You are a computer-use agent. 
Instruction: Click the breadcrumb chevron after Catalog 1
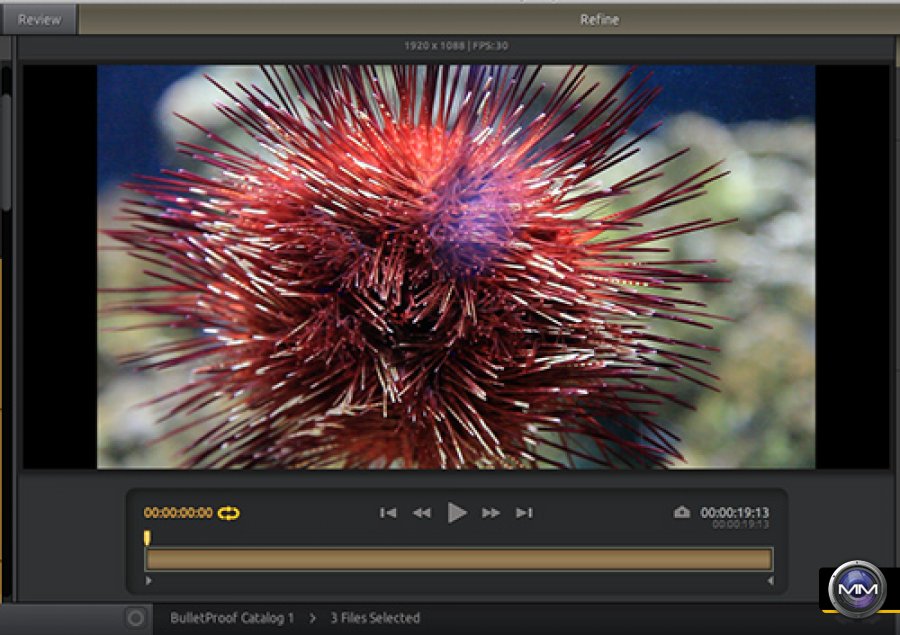[x=312, y=618]
